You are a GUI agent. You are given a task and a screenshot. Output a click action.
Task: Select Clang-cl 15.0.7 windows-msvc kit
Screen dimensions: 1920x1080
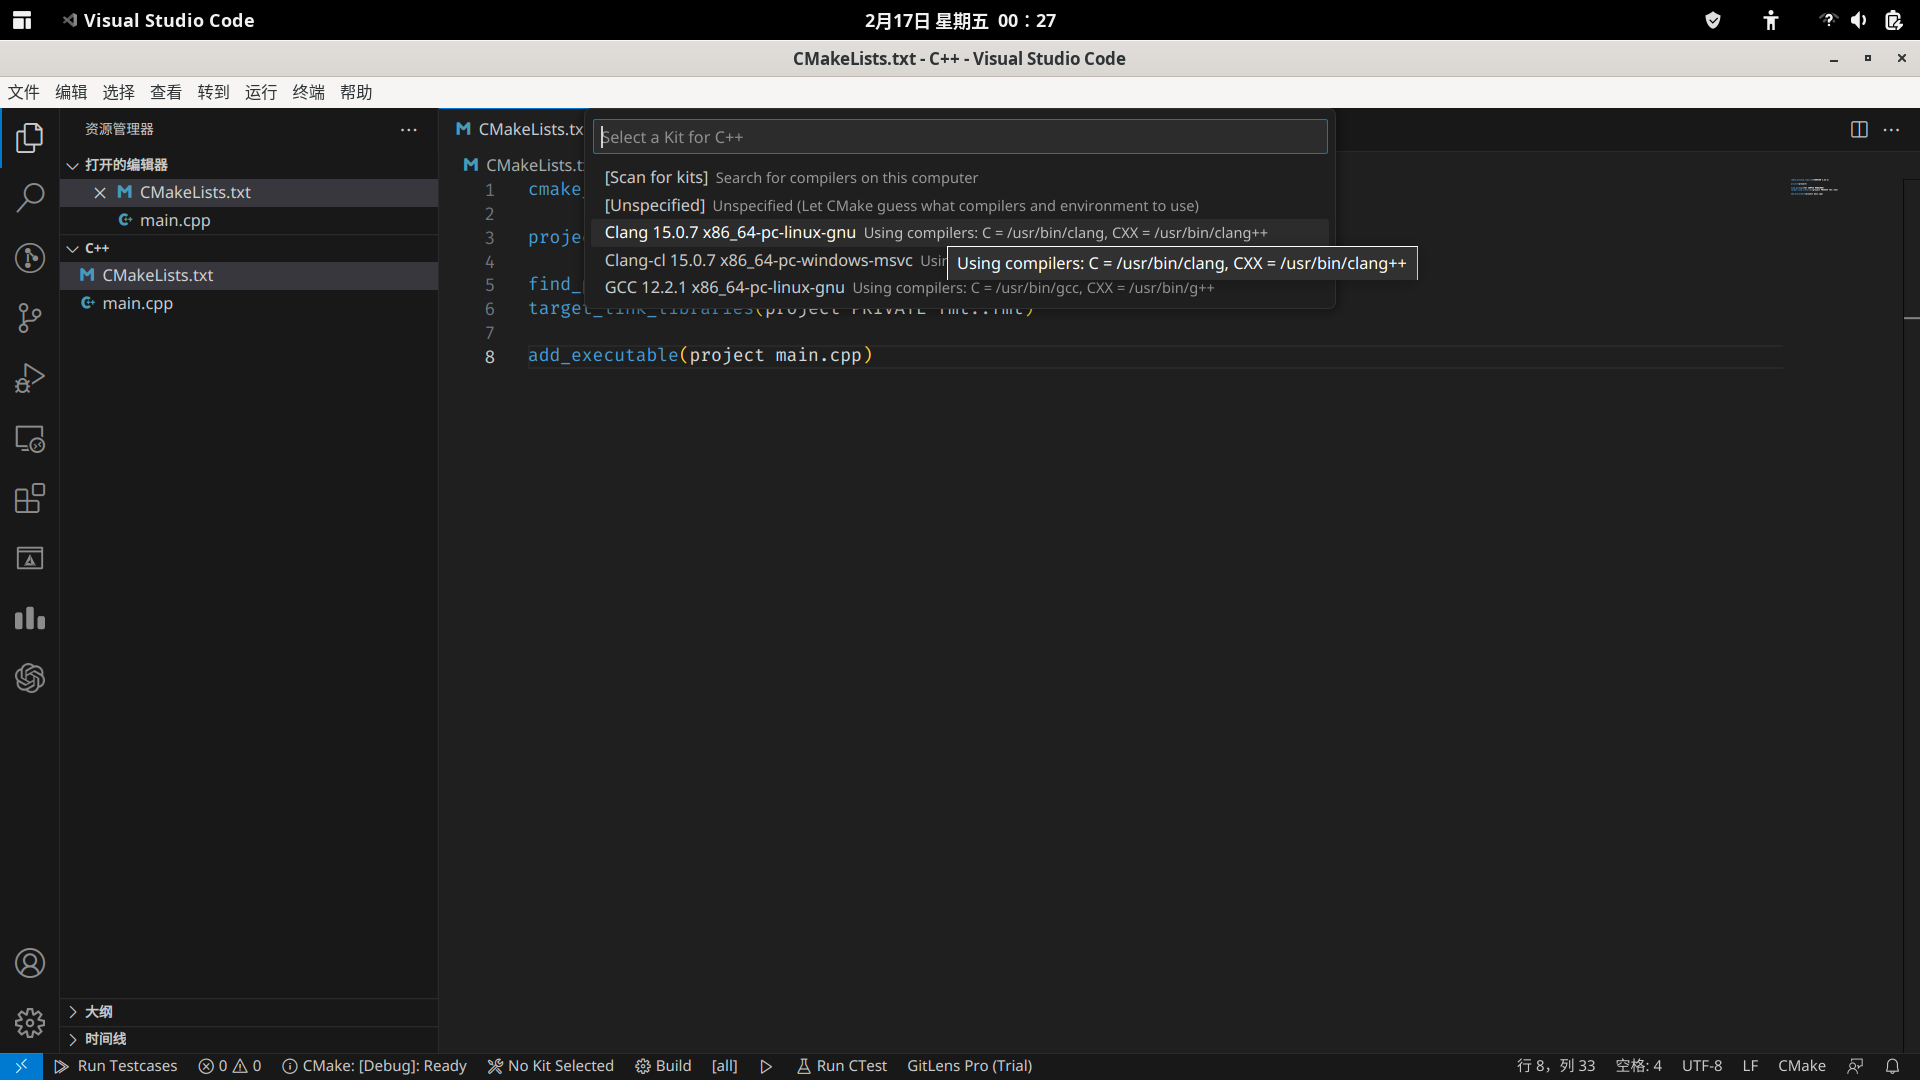pos(770,261)
